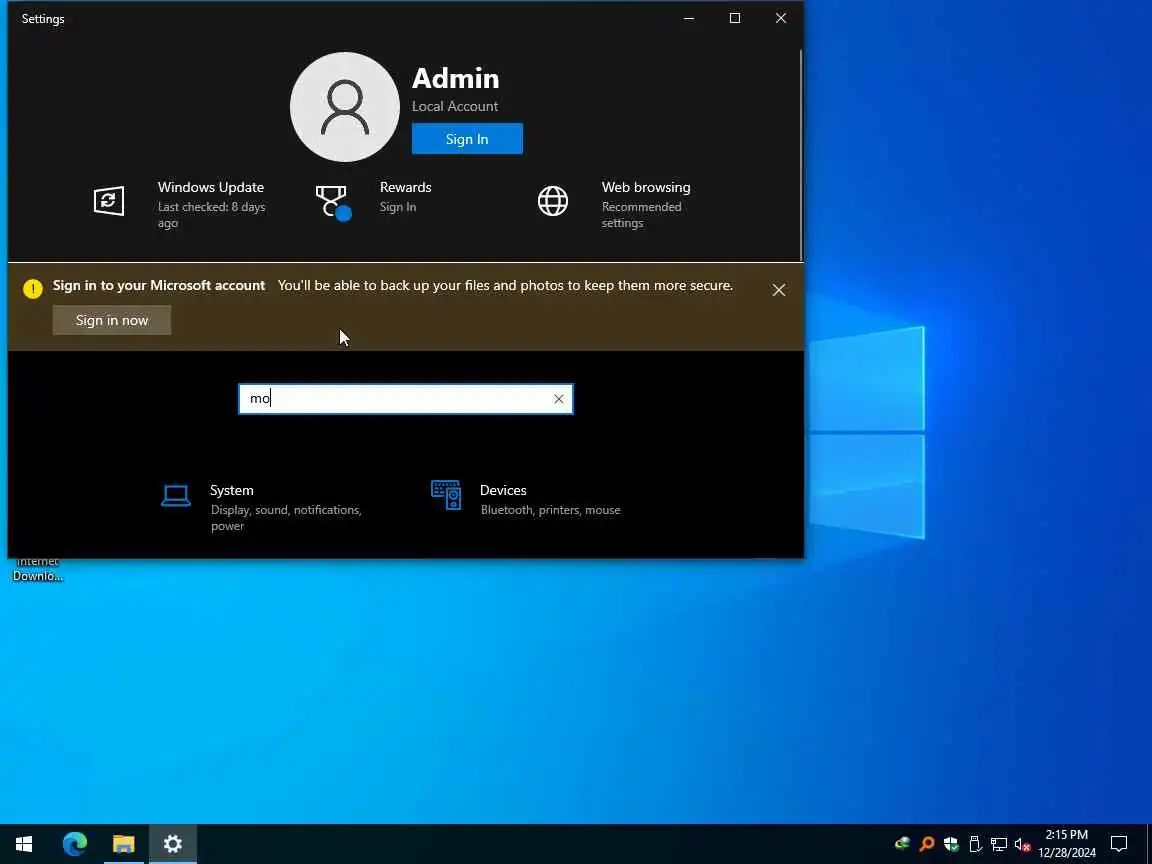This screenshot has width=1152, height=864.
Task: Clear the search box text
Action: 558,399
